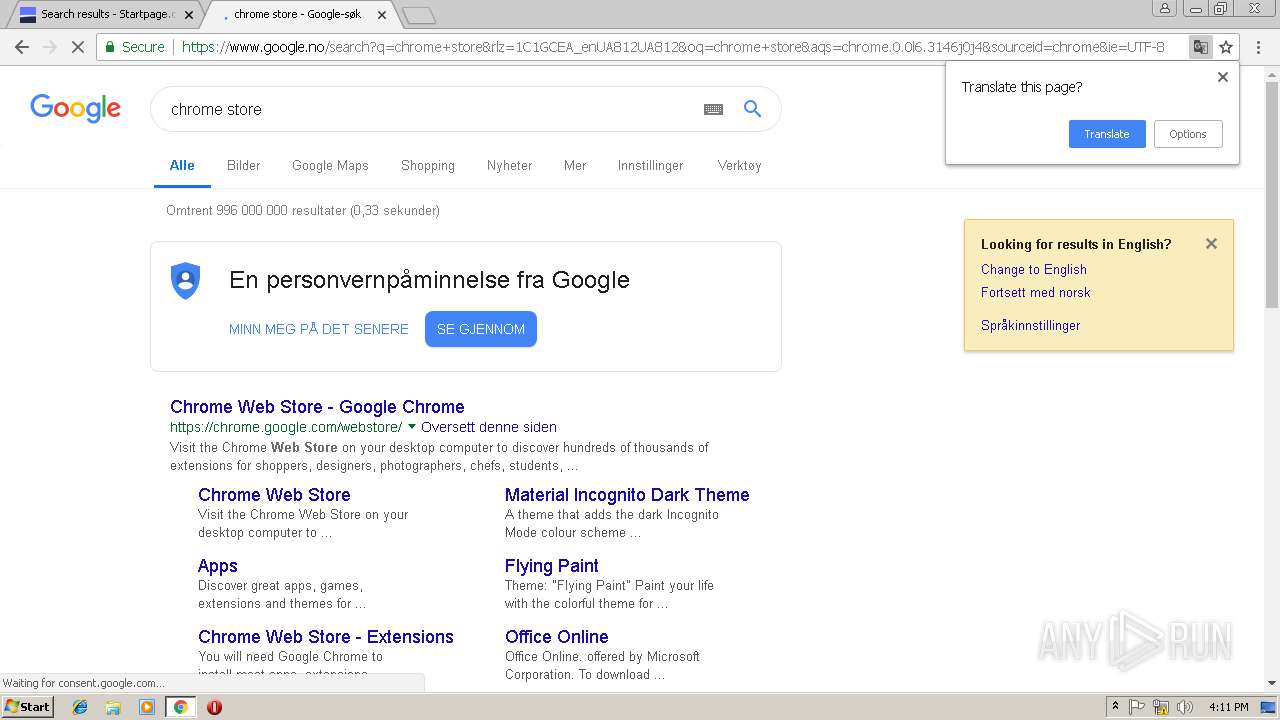Click the blue magnifier search icon

click(x=752, y=109)
